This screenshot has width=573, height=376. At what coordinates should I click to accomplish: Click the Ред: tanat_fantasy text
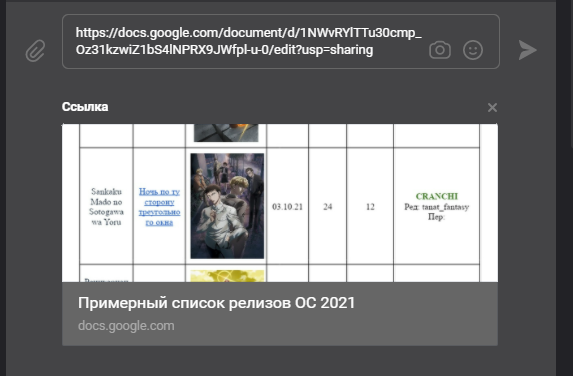tap(436, 207)
